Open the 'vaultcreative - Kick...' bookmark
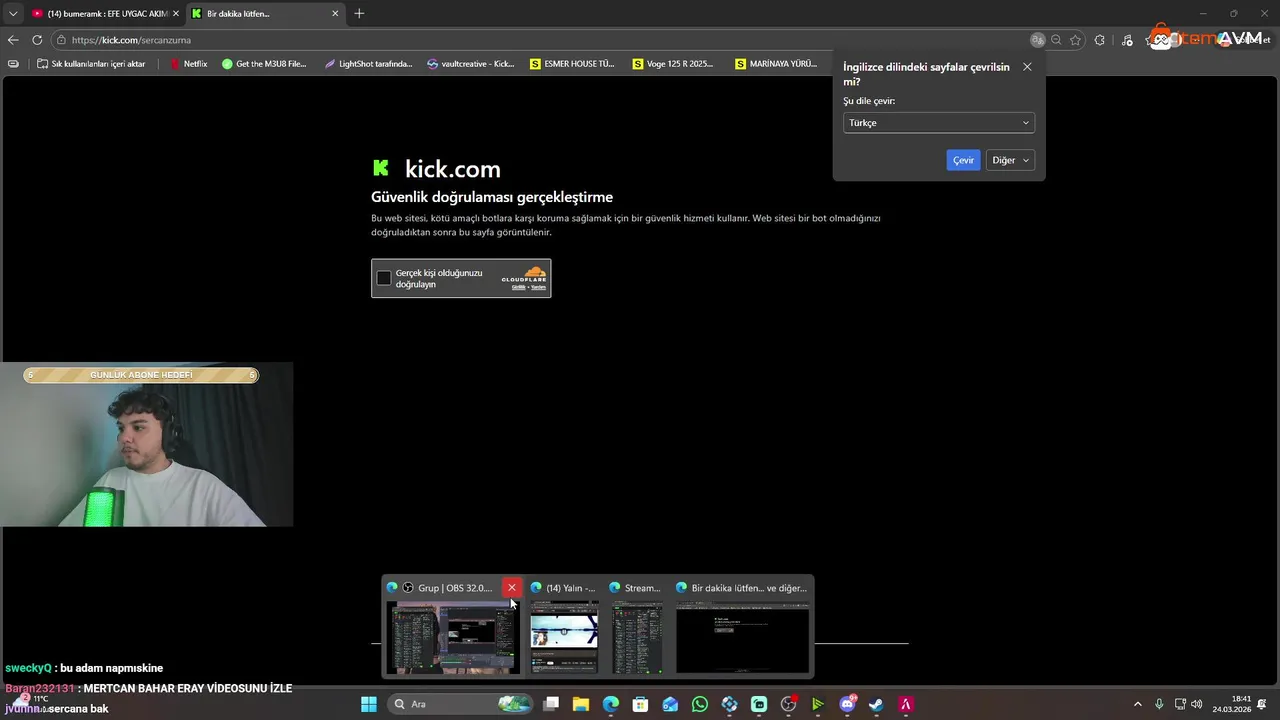 pyautogui.click(x=470, y=63)
